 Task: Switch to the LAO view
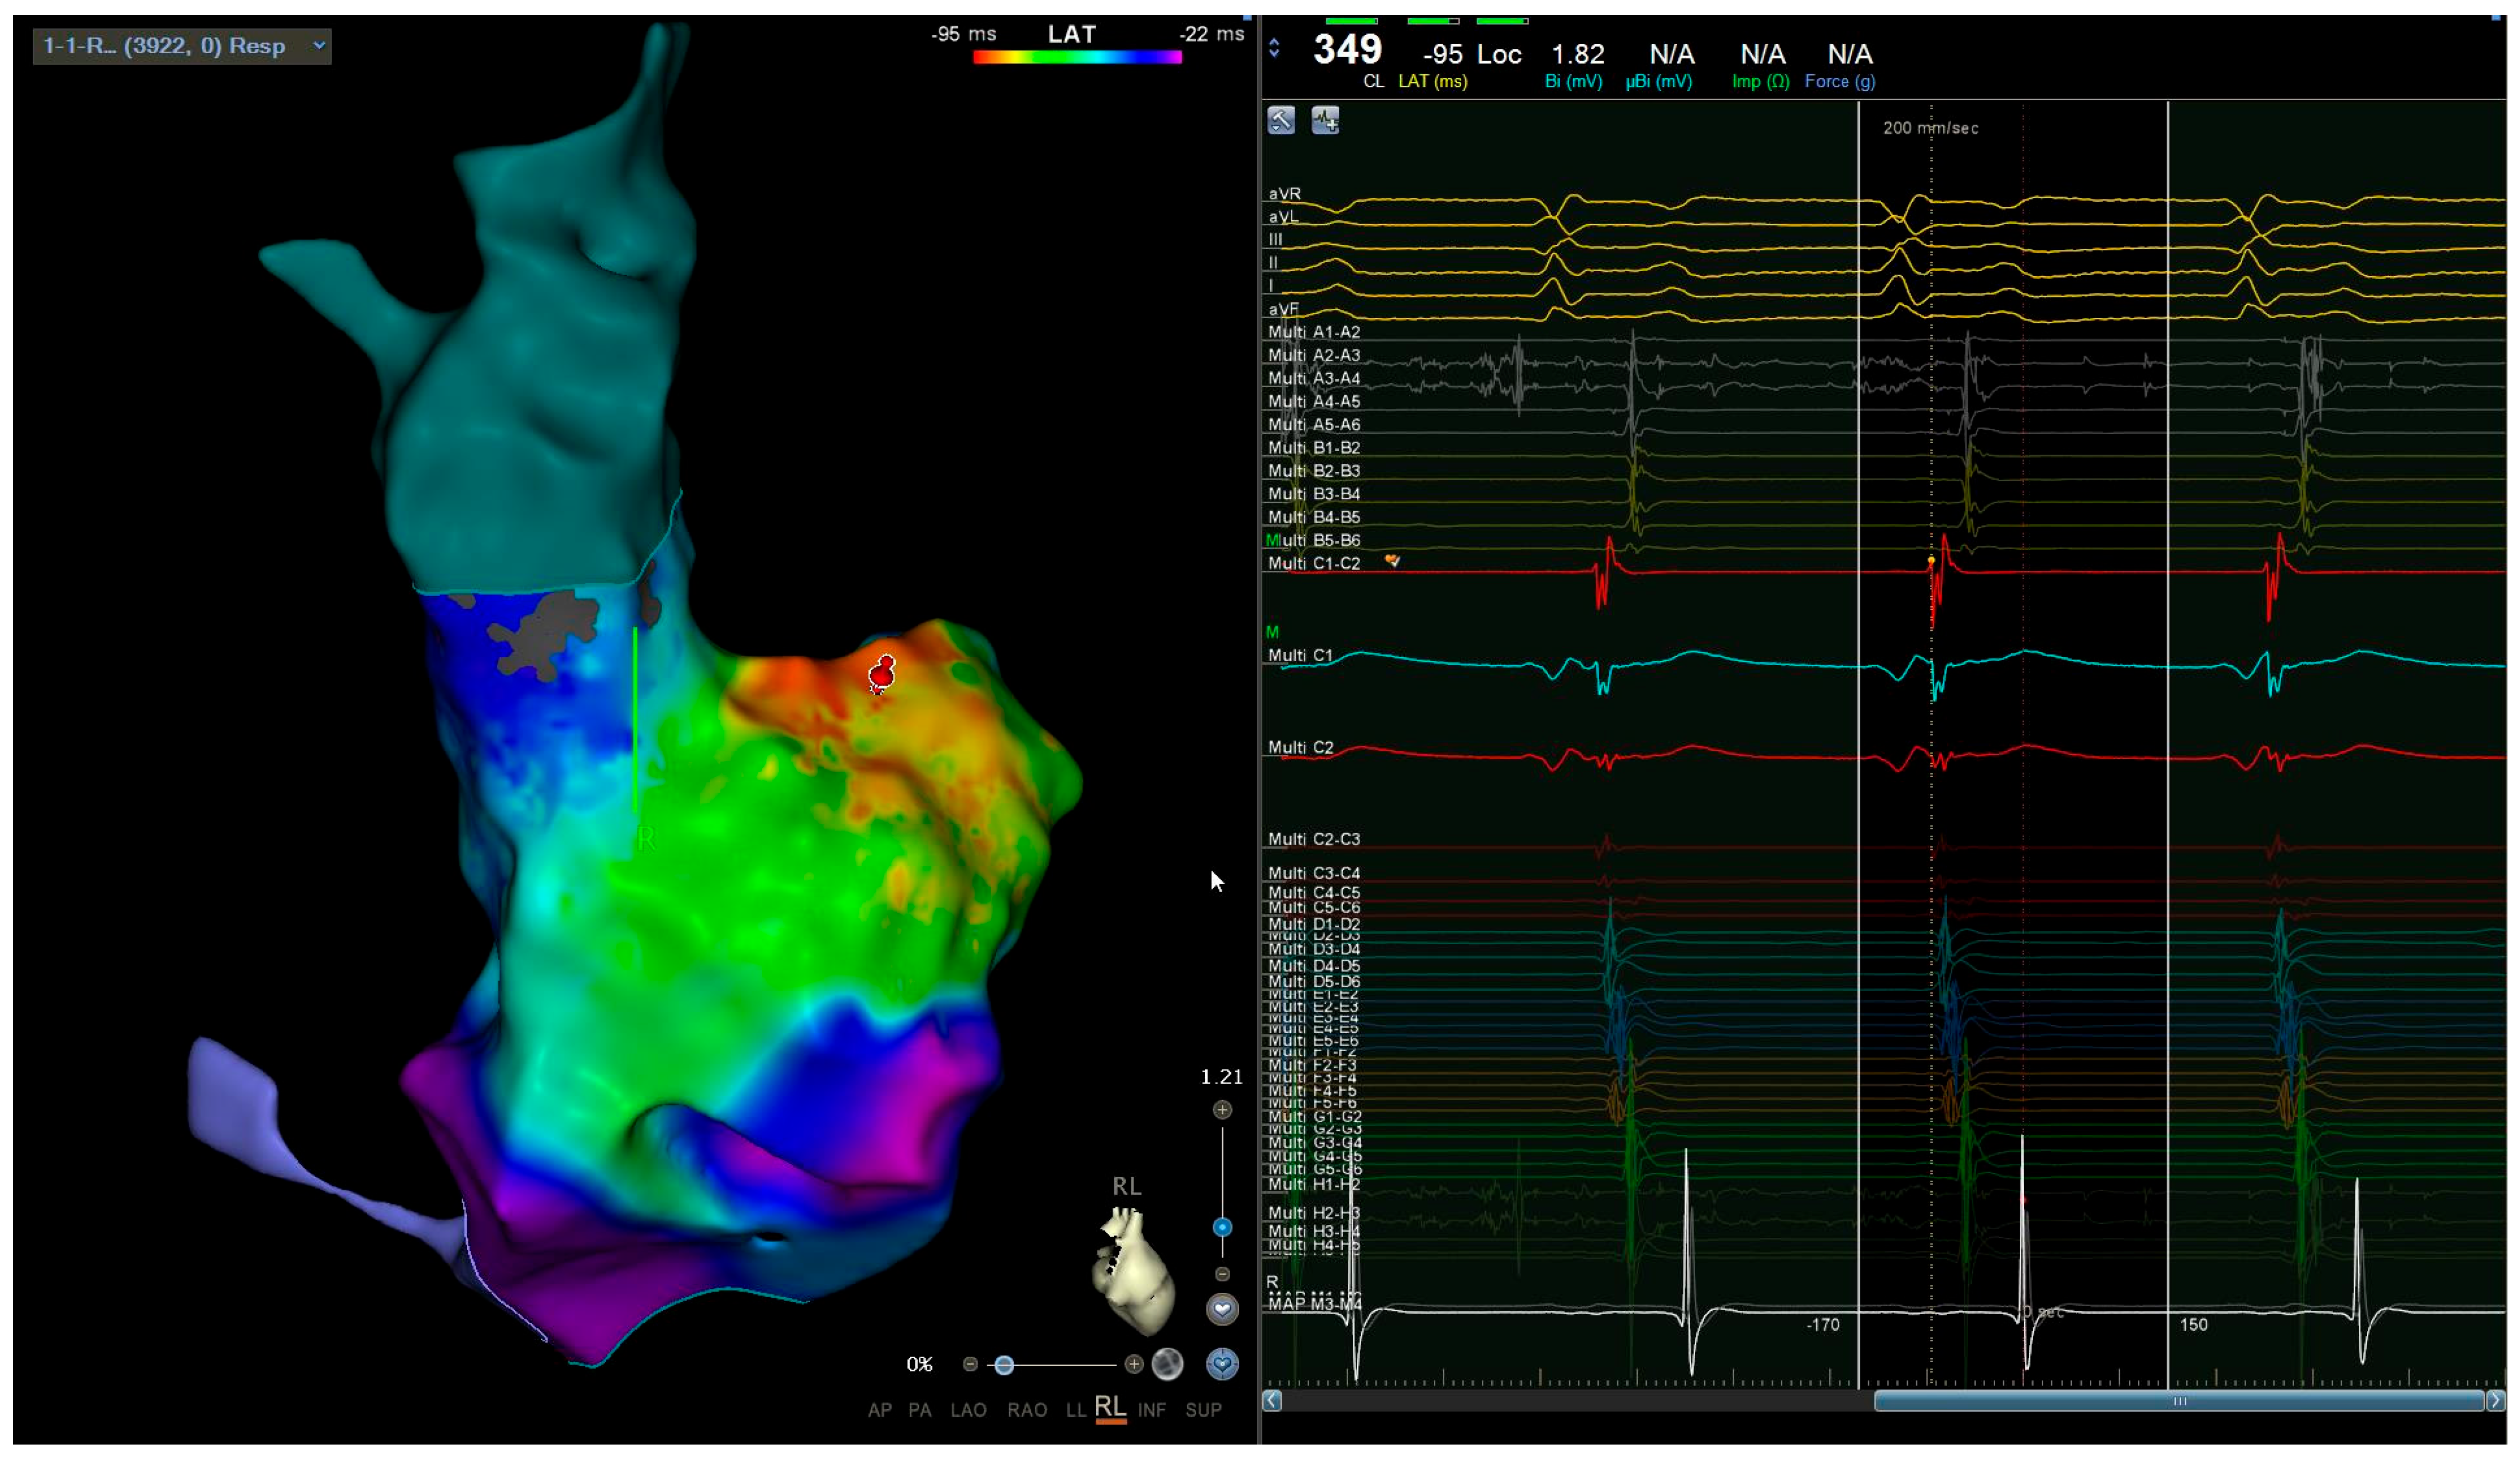tap(968, 1410)
